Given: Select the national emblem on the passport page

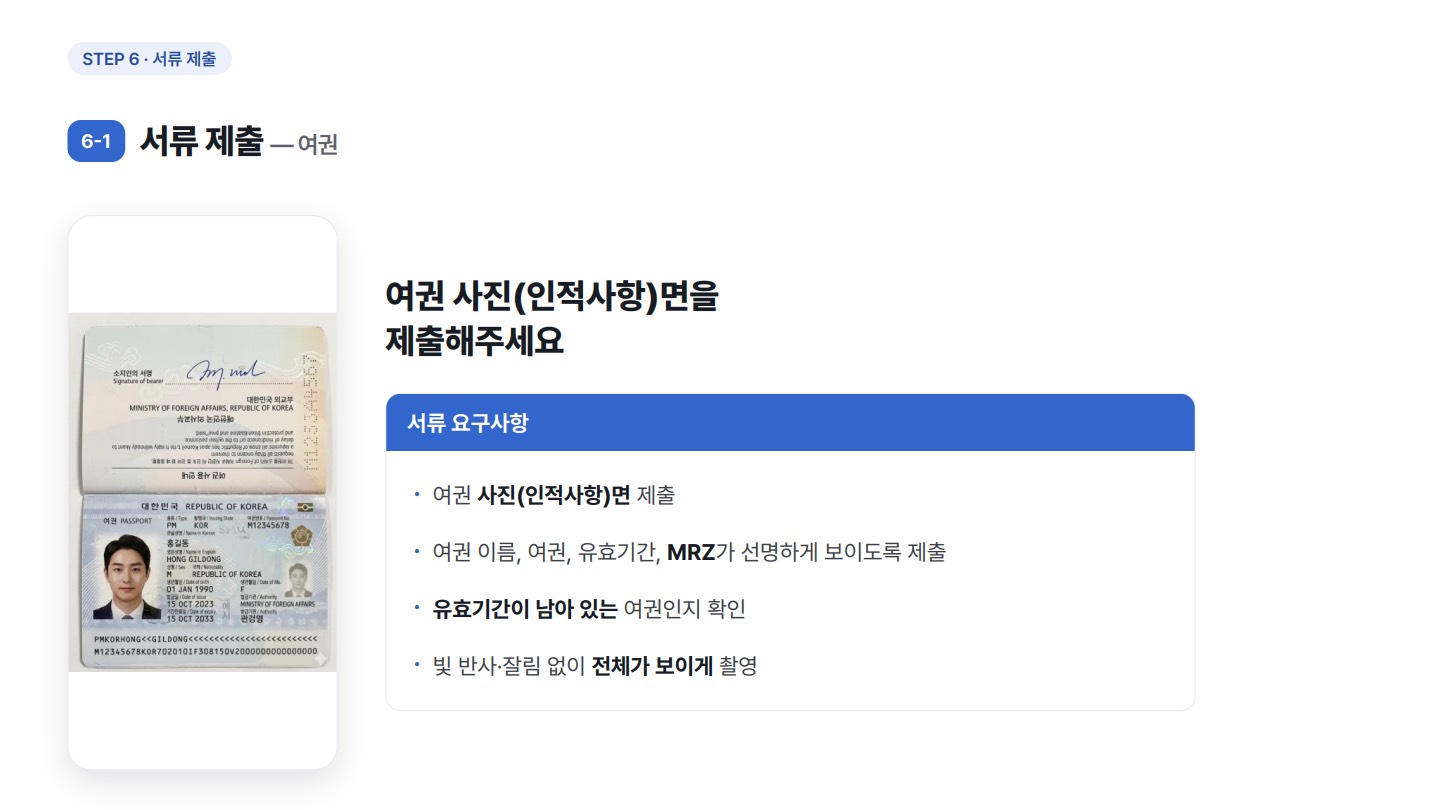Looking at the screenshot, I should pyautogui.click(x=301, y=541).
